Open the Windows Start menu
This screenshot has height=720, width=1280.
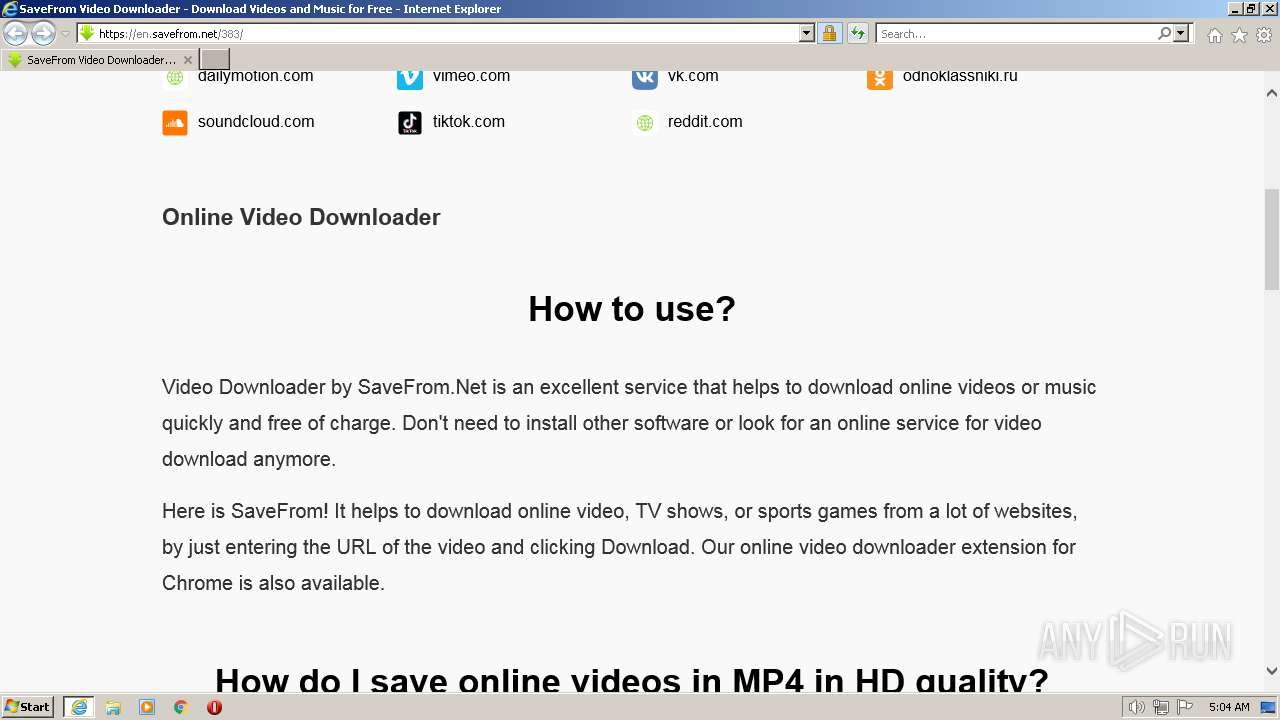[x=28, y=706]
